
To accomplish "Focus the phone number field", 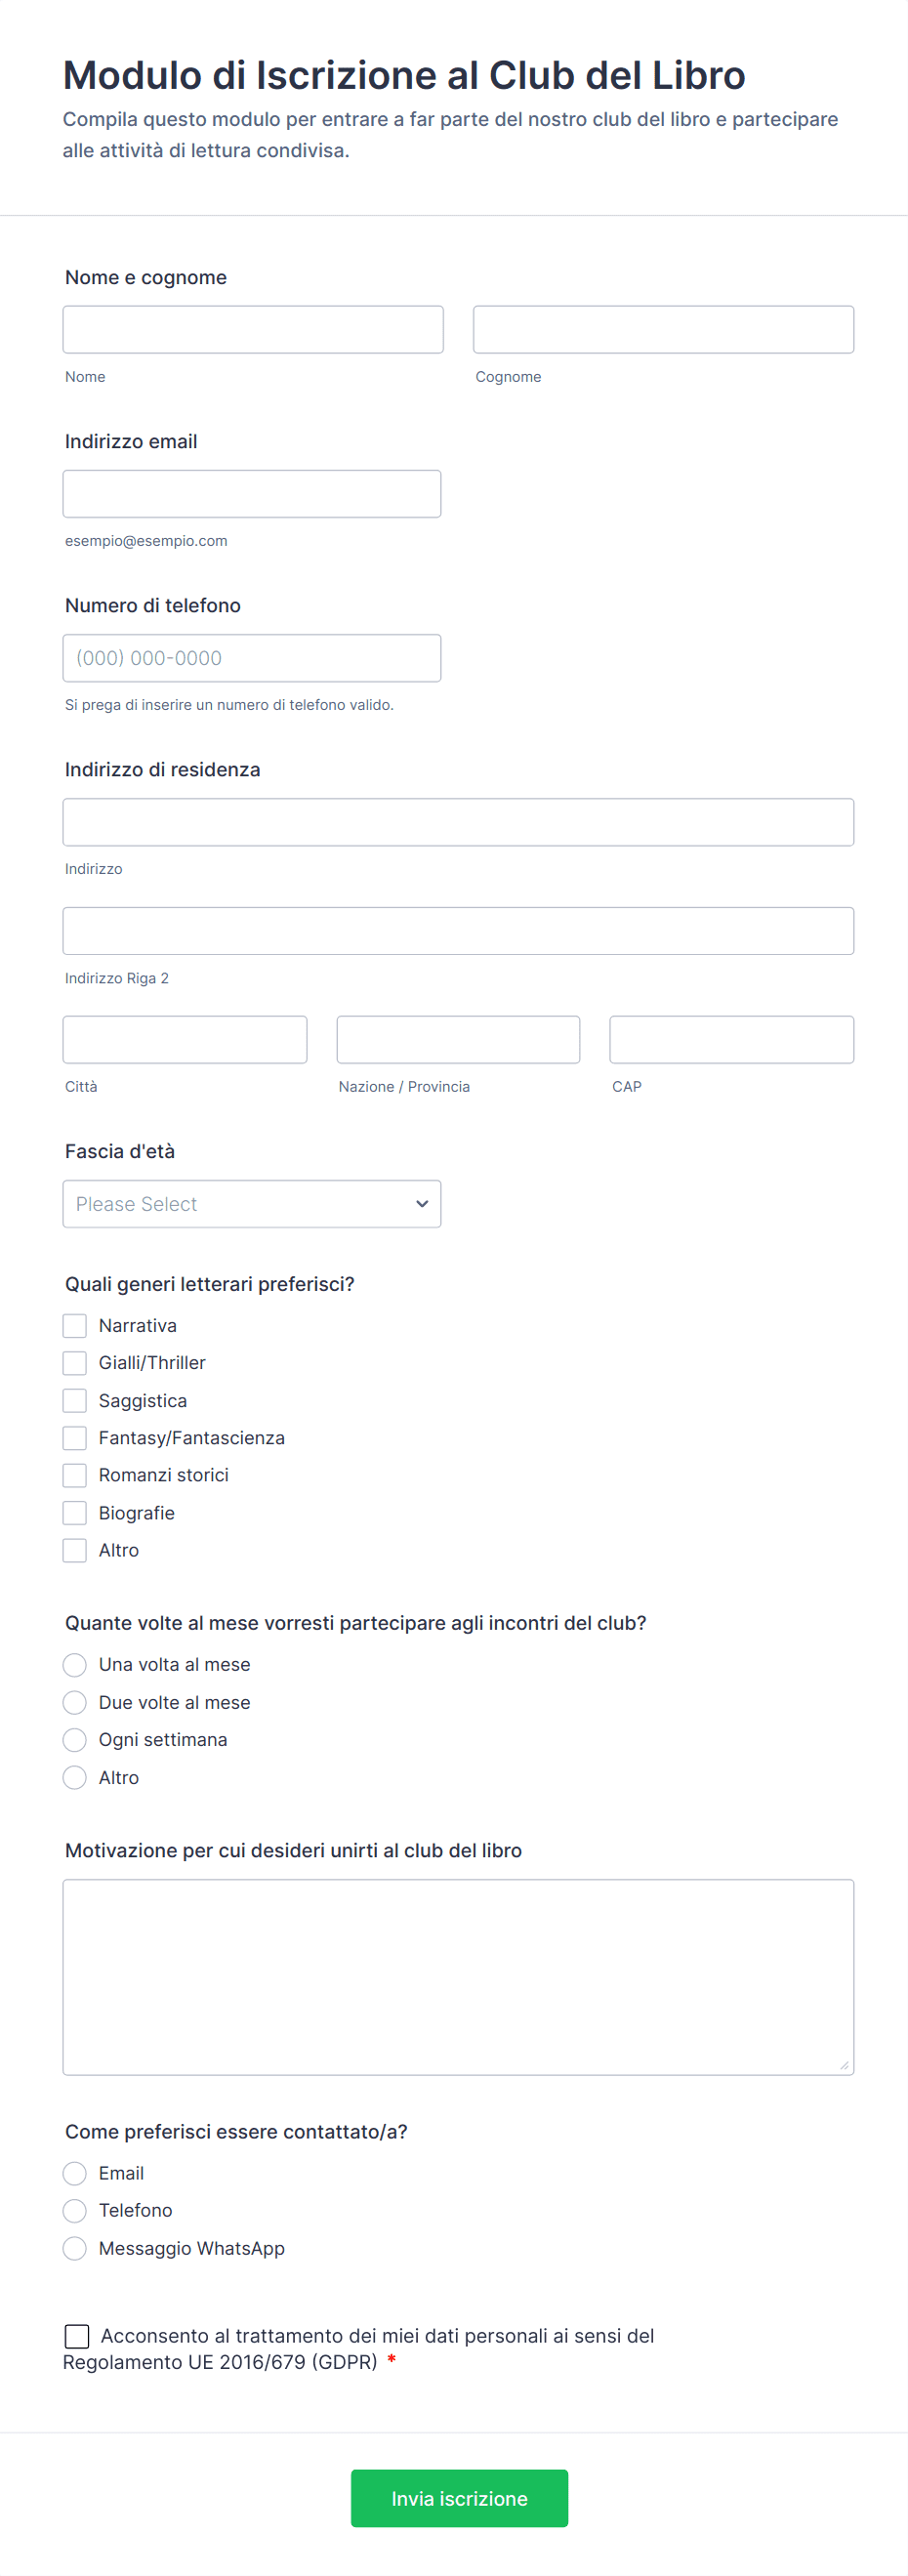I will tap(251, 658).
